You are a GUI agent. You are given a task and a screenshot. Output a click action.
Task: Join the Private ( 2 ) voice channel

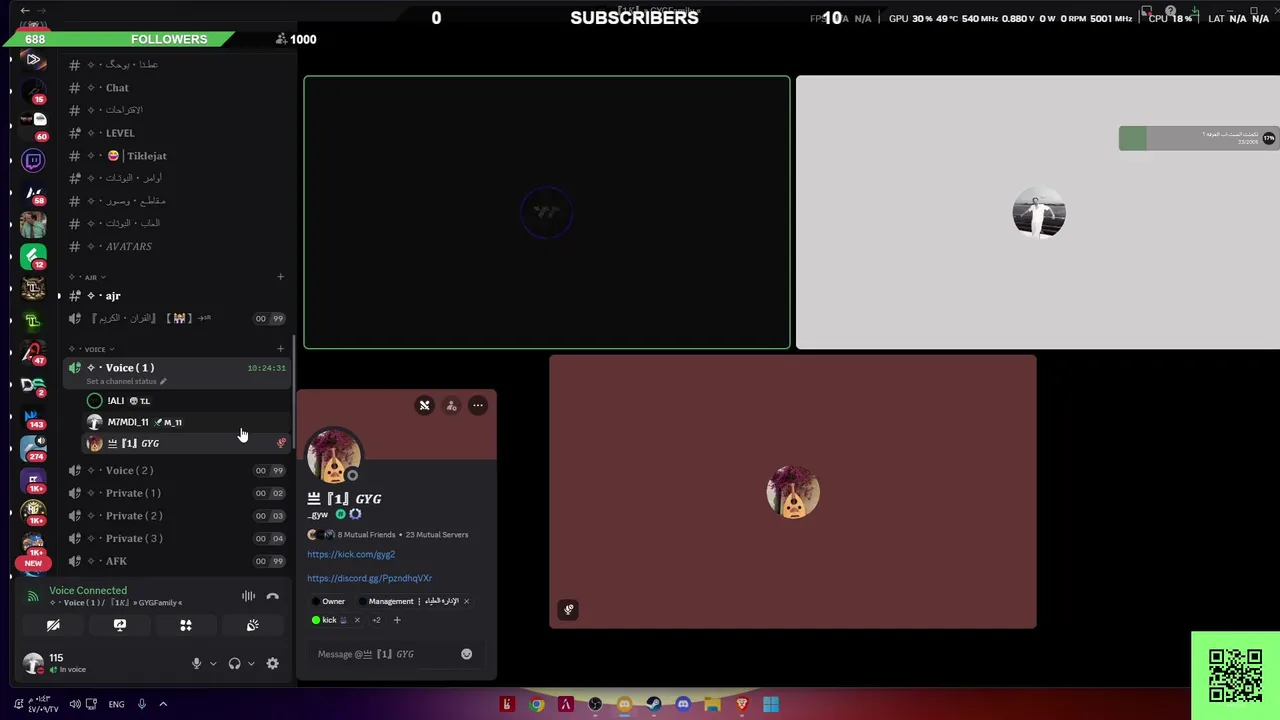176,515
